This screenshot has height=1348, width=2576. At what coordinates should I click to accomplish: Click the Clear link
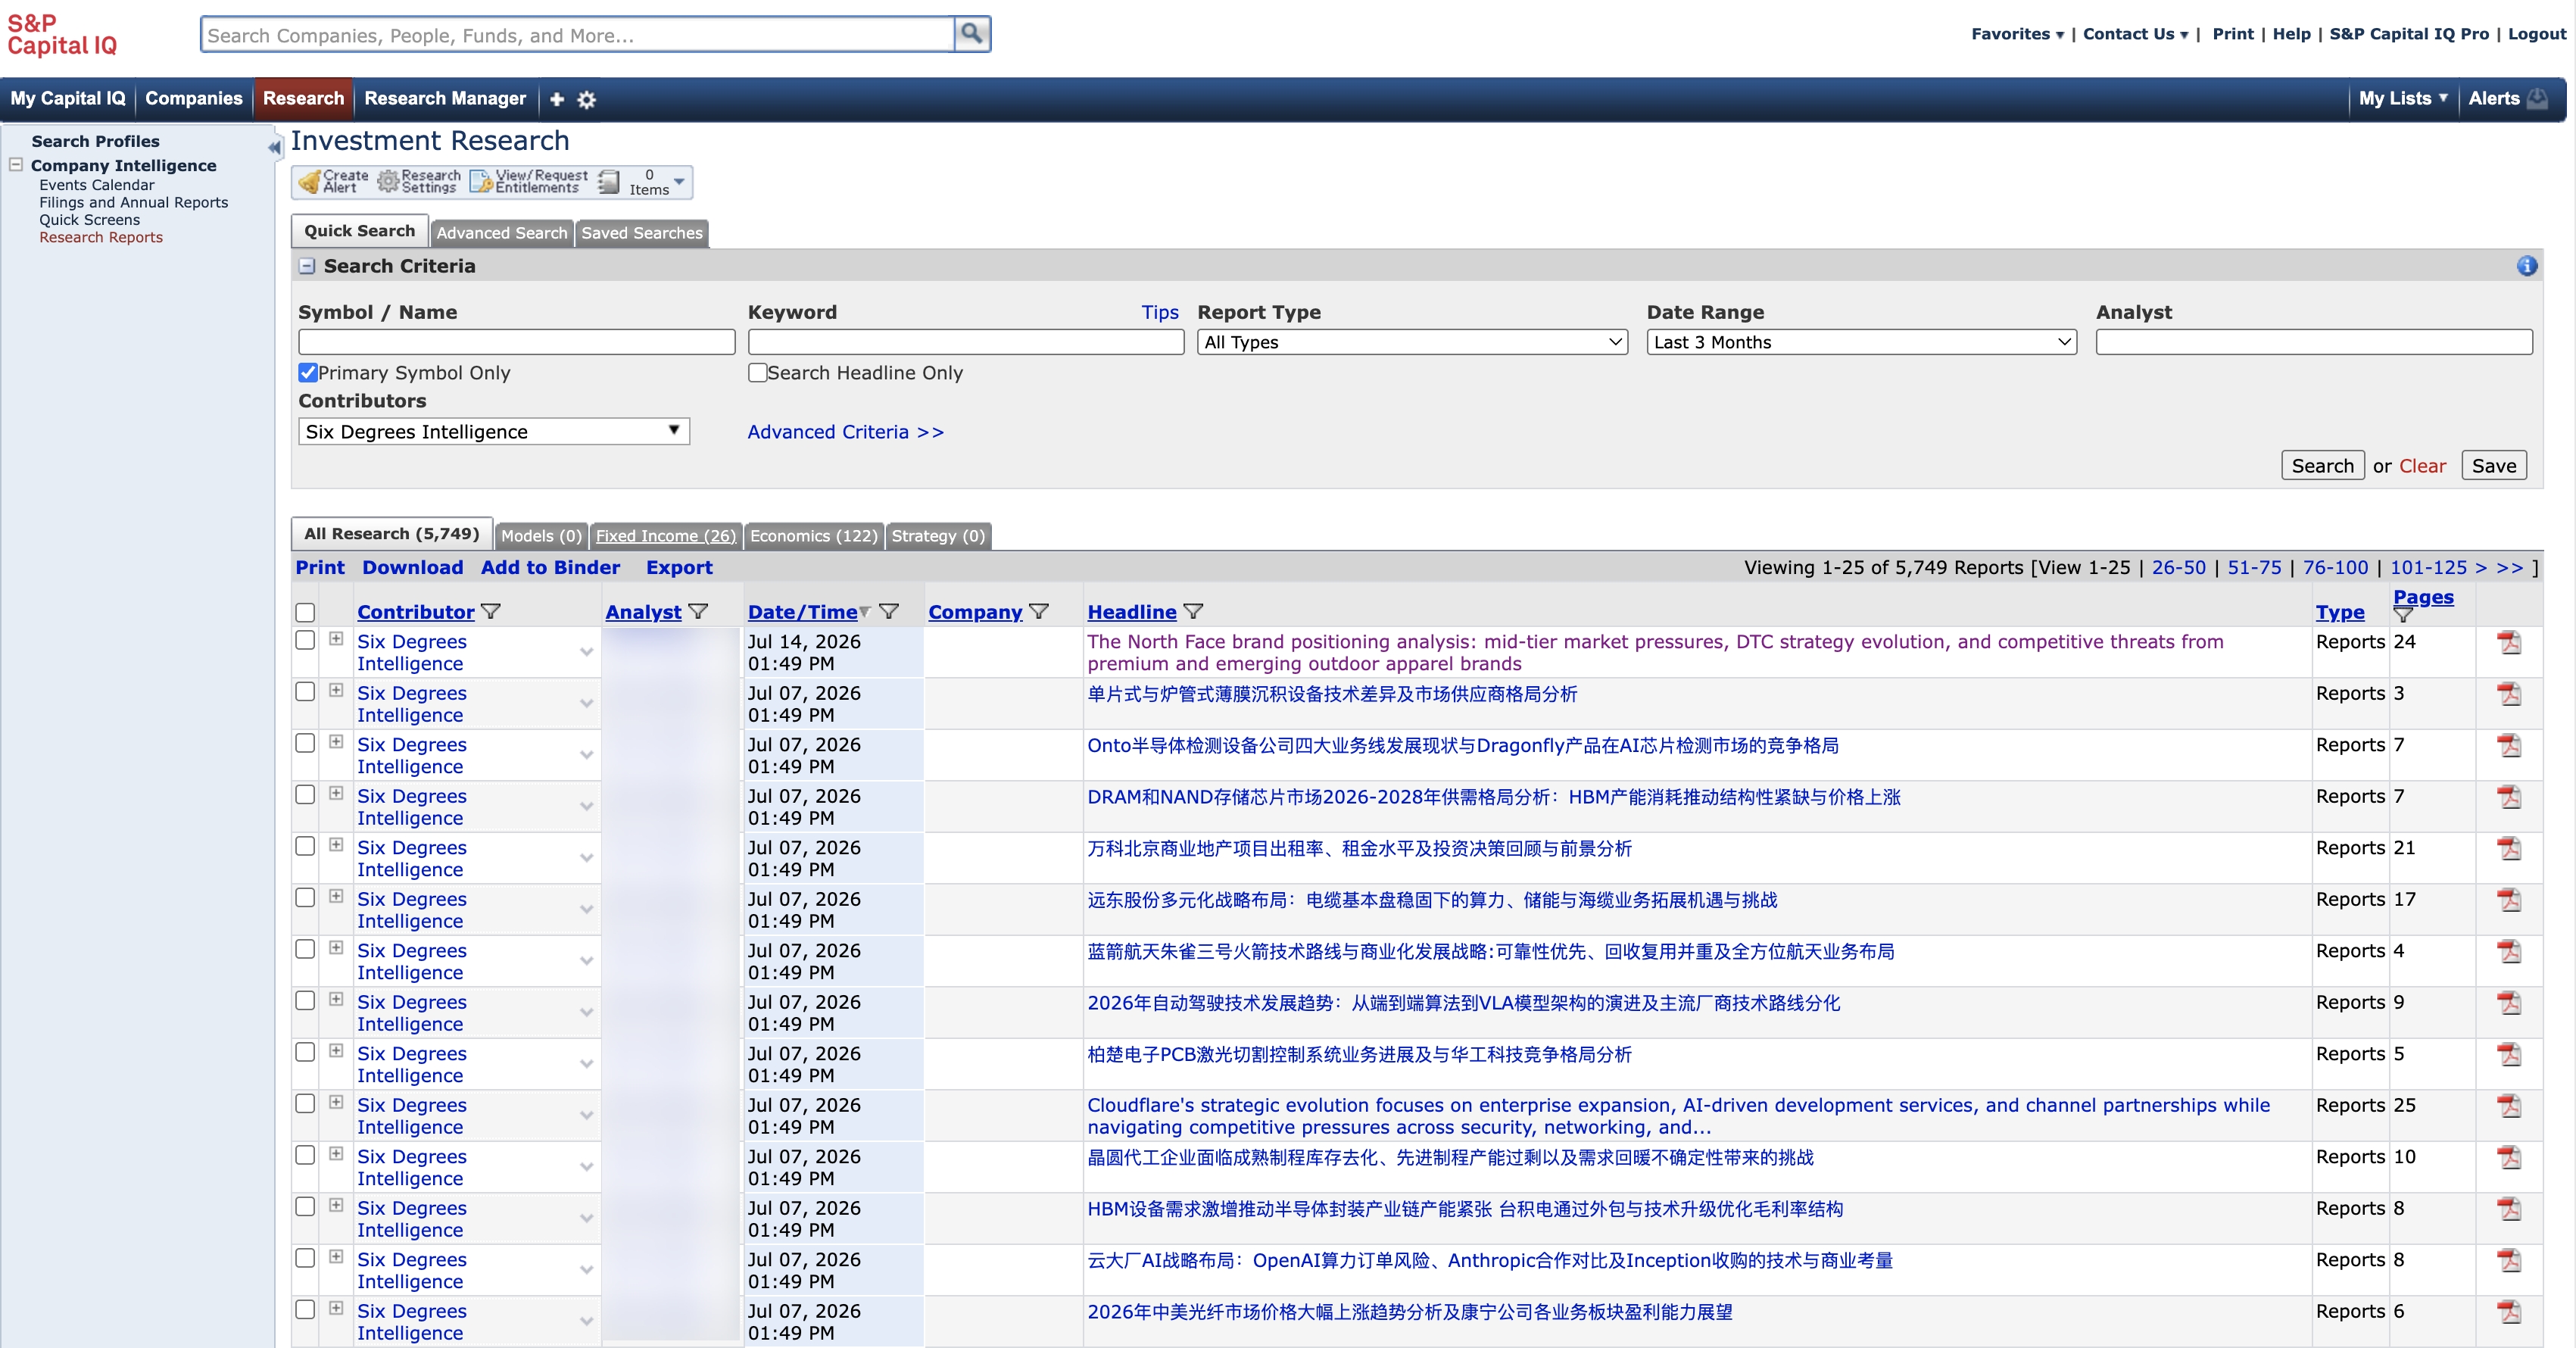pyautogui.click(x=2422, y=466)
